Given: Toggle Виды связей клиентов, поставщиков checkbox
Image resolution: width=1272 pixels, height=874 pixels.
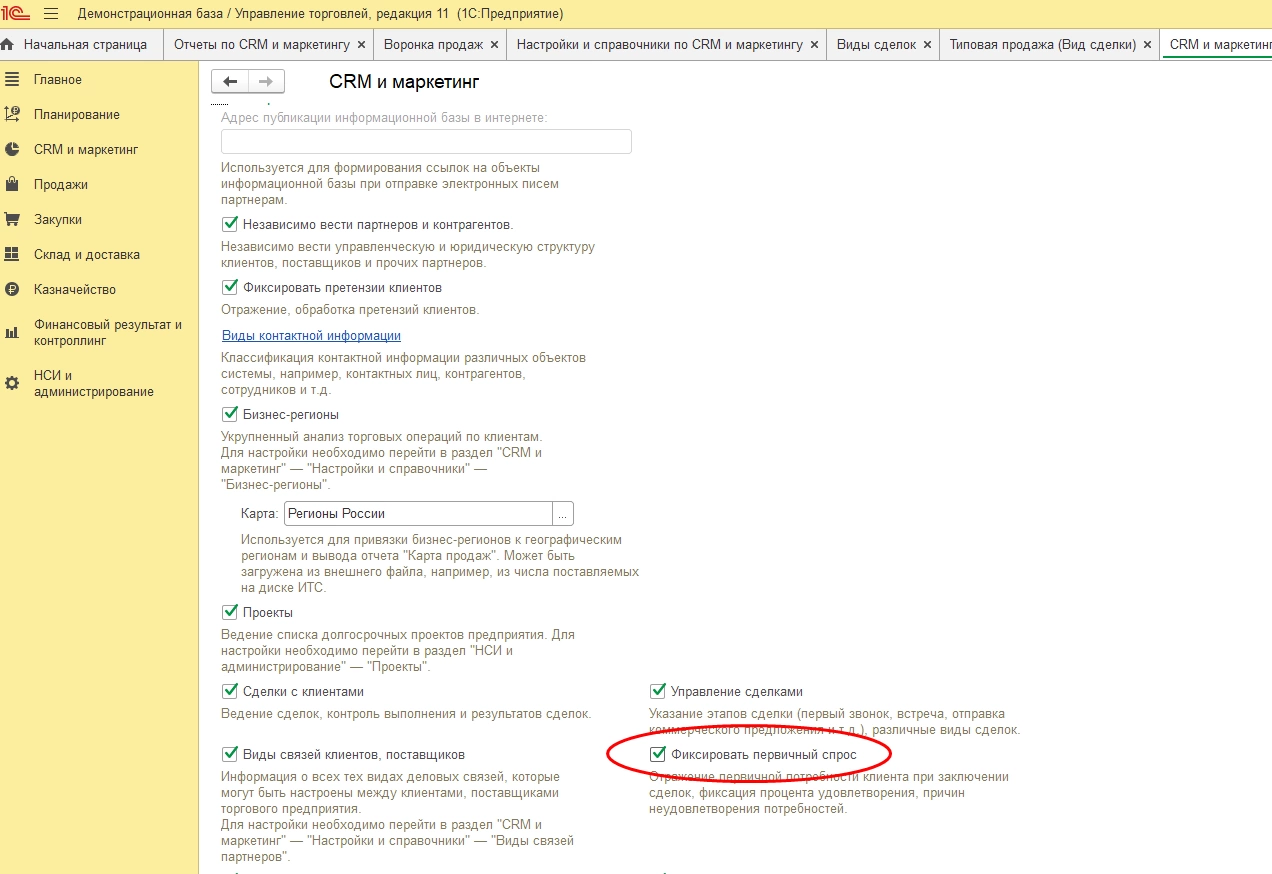Looking at the screenshot, I should point(230,754).
